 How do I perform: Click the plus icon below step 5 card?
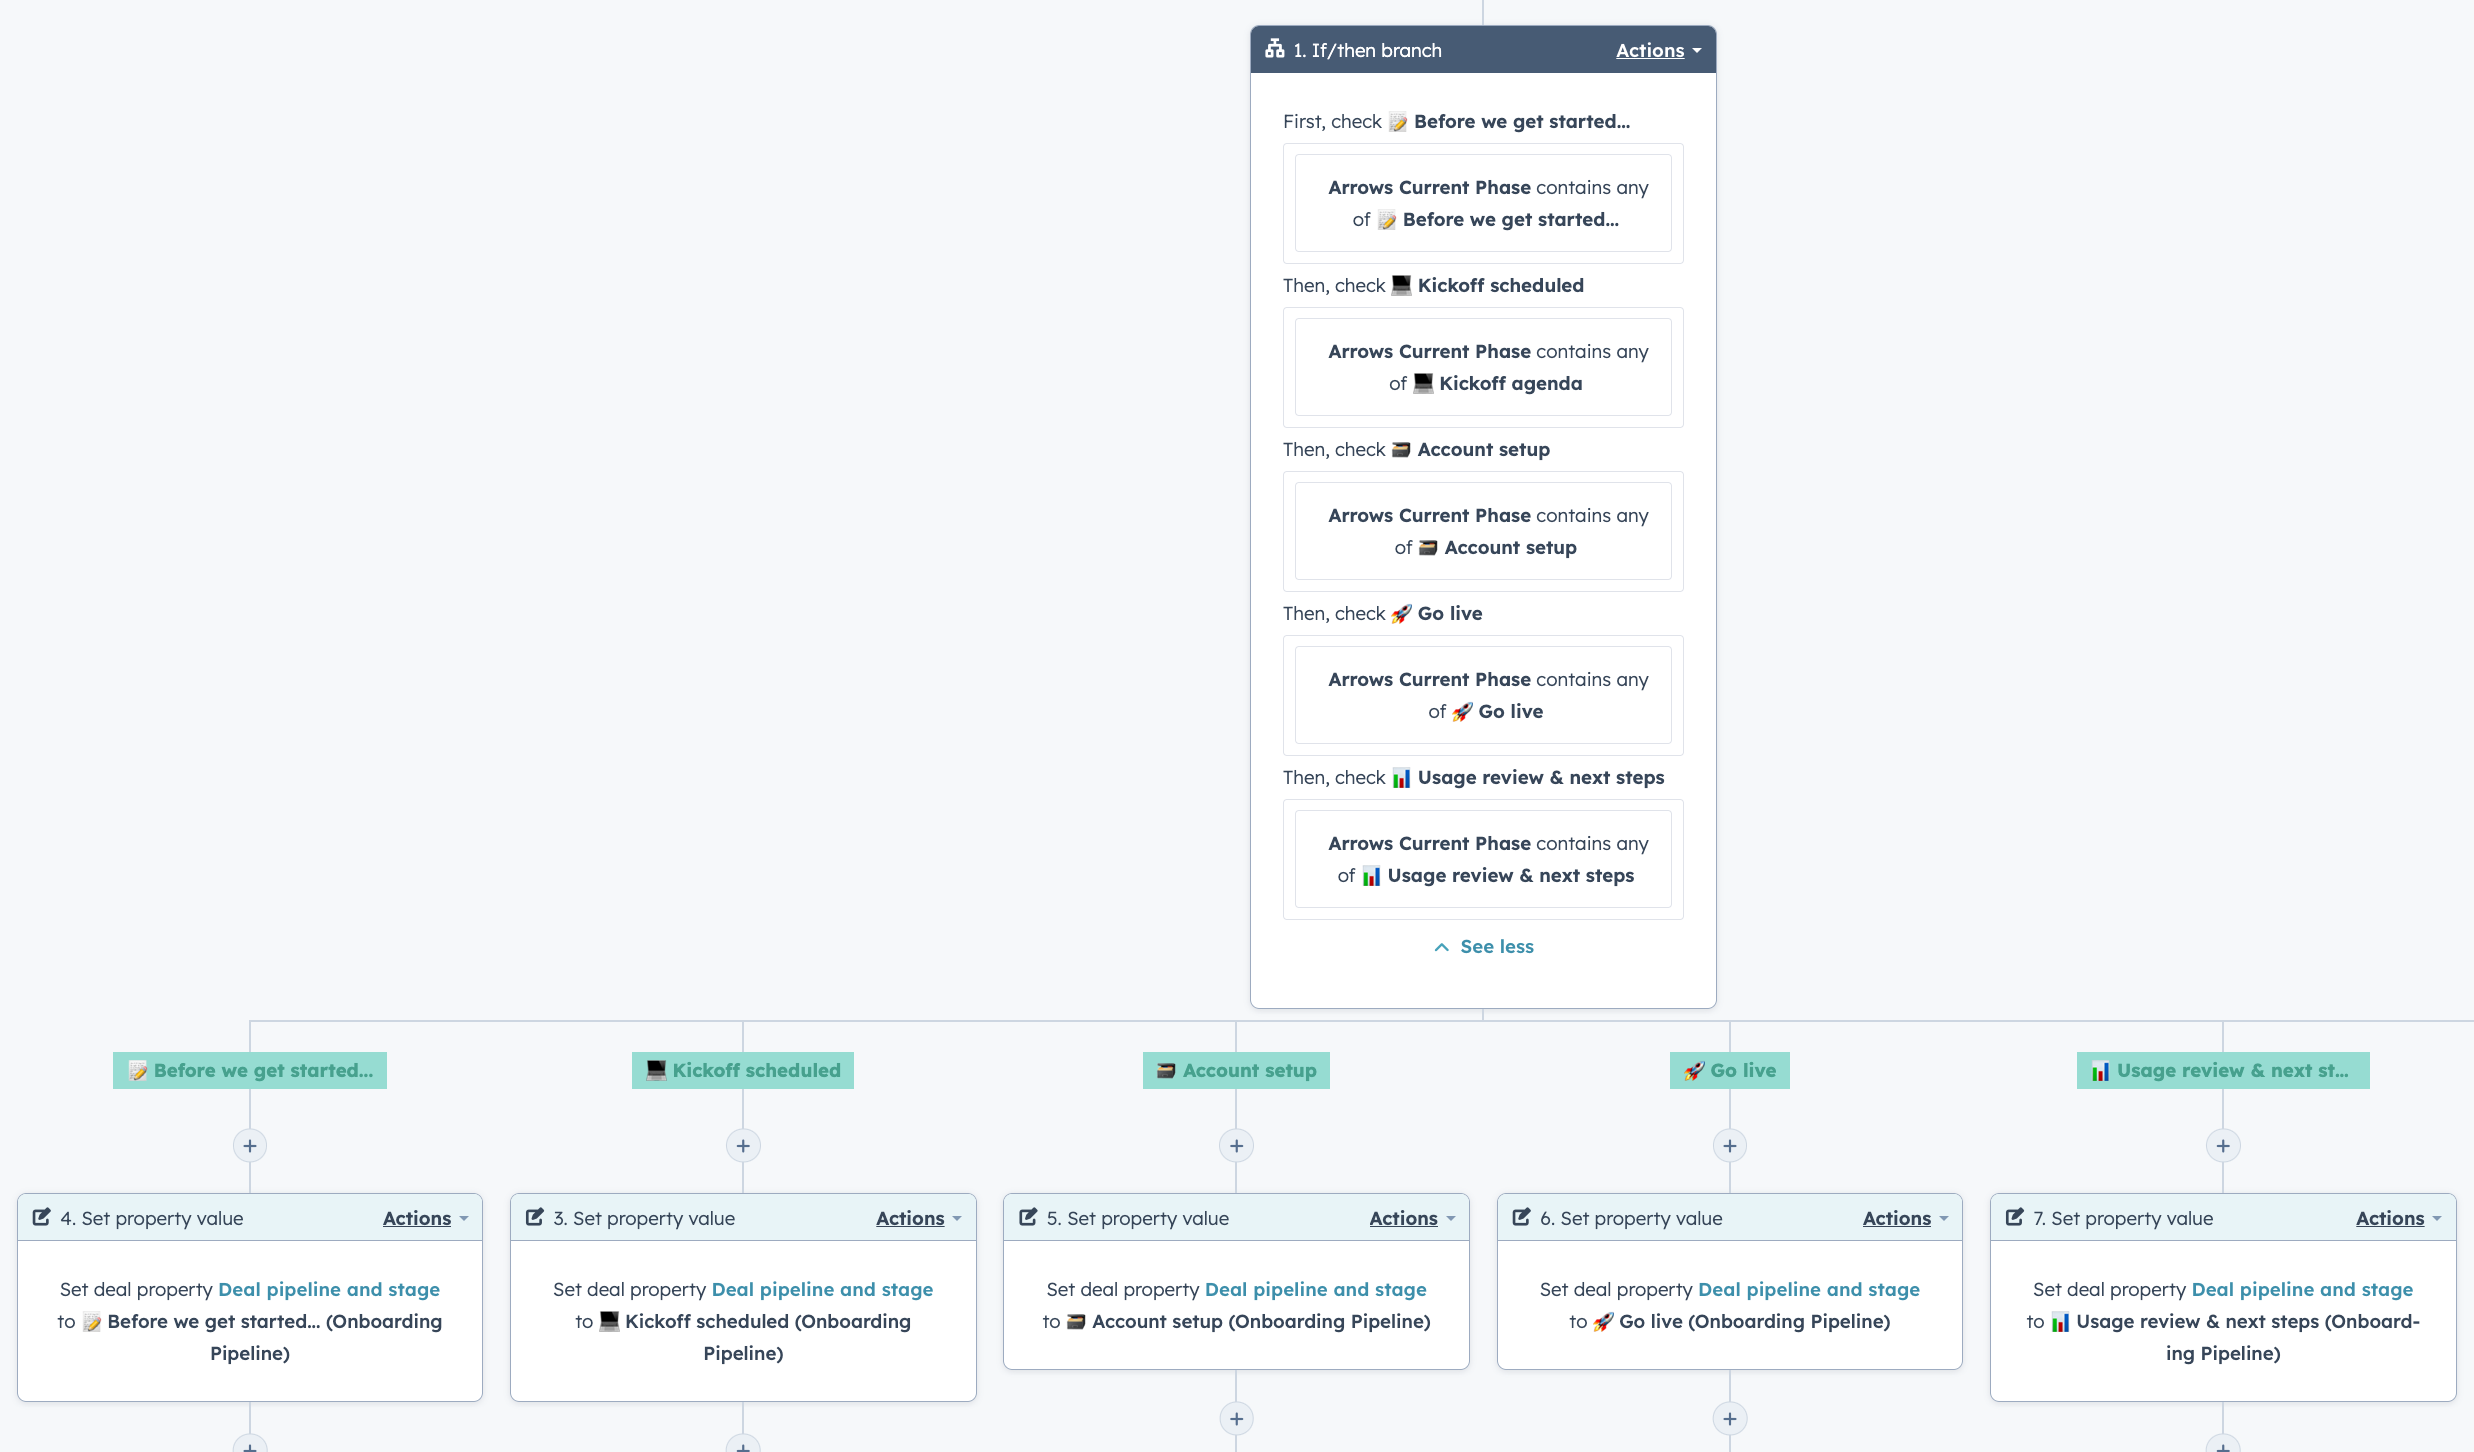point(1236,1418)
